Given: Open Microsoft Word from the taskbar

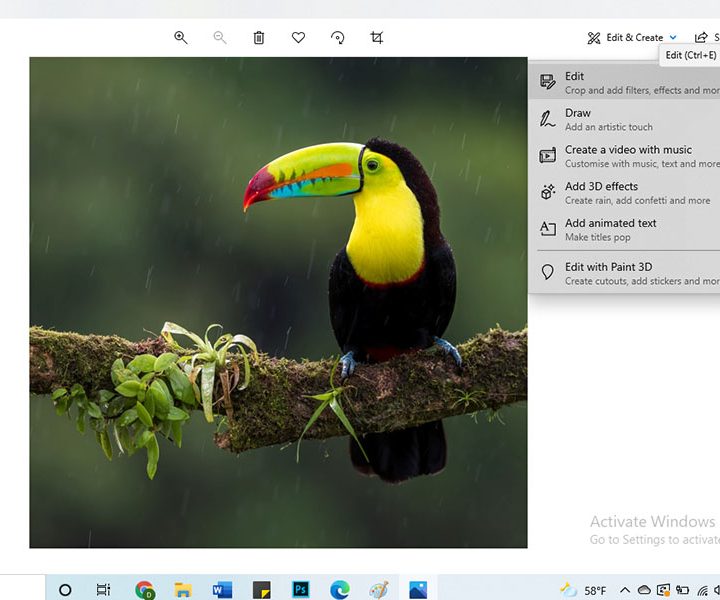Looking at the screenshot, I should pos(222,590).
